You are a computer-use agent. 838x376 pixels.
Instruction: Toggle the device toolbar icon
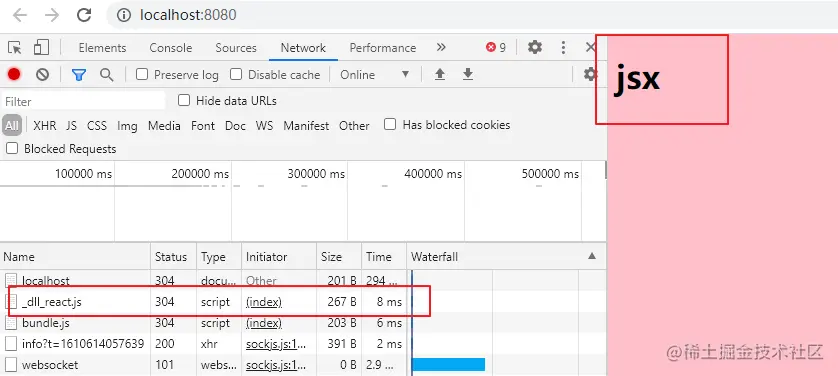(x=41, y=48)
